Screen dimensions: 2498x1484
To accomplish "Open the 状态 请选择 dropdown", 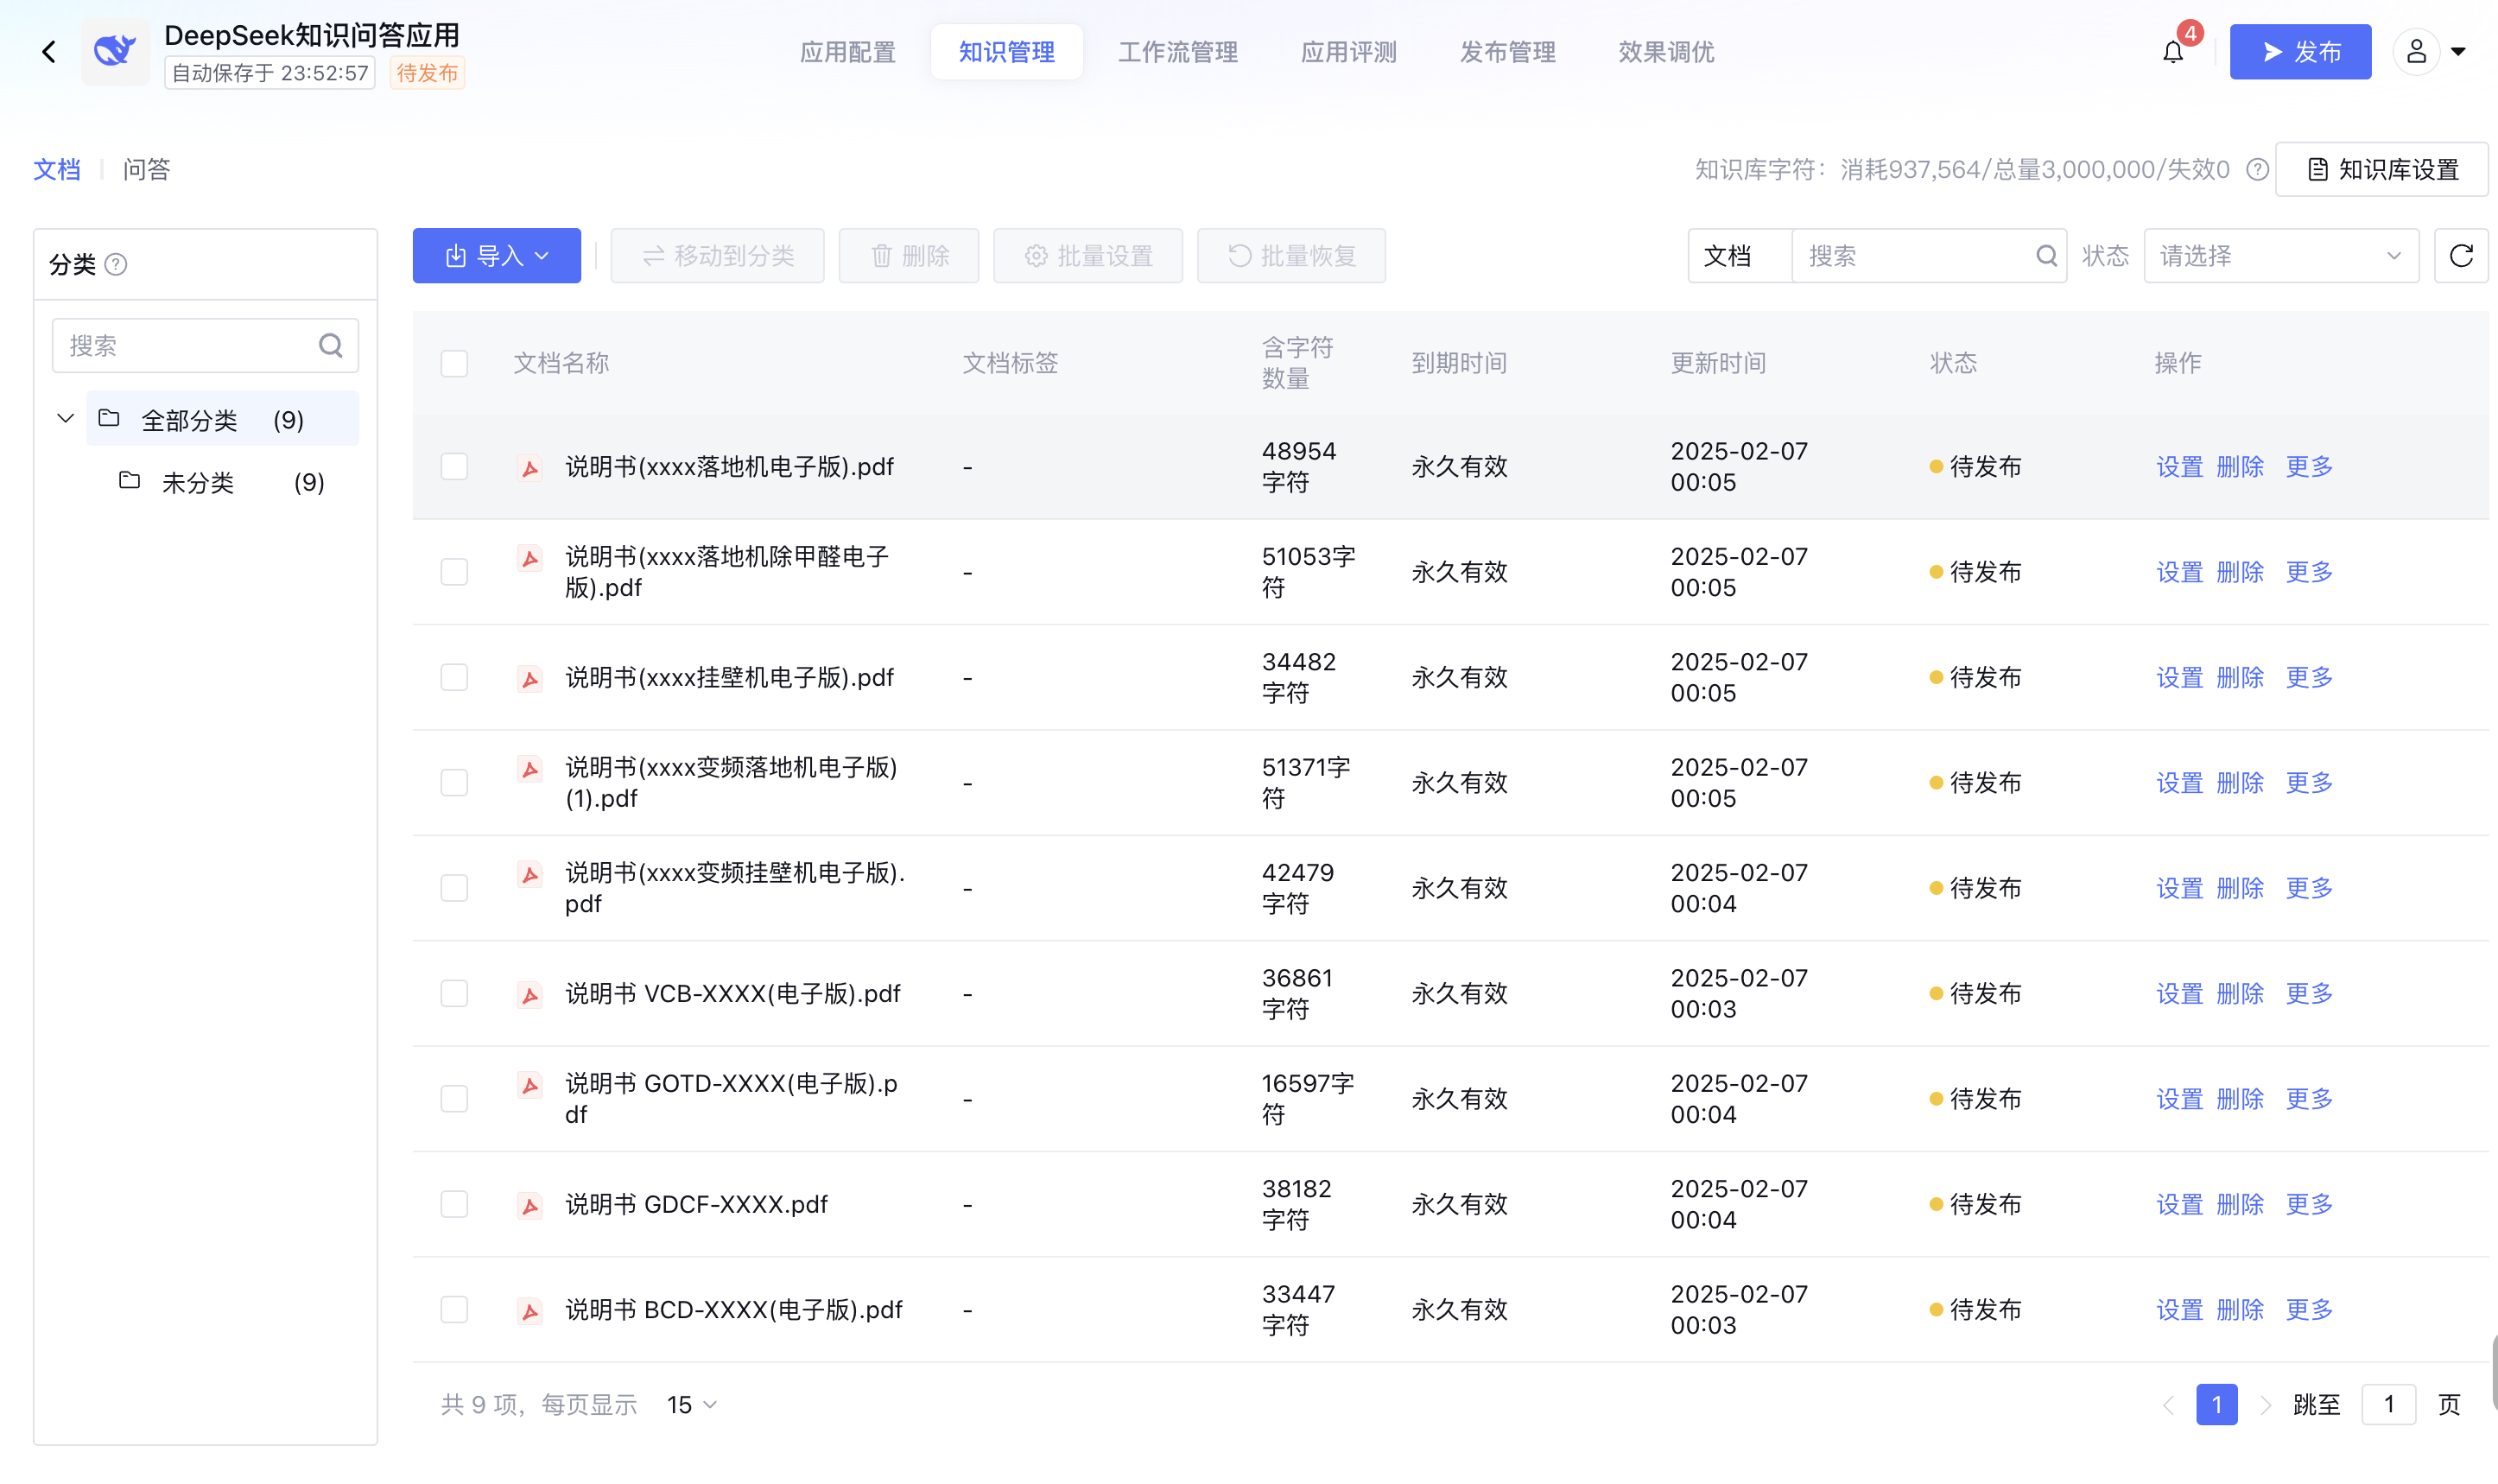I will click(2280, 256).
